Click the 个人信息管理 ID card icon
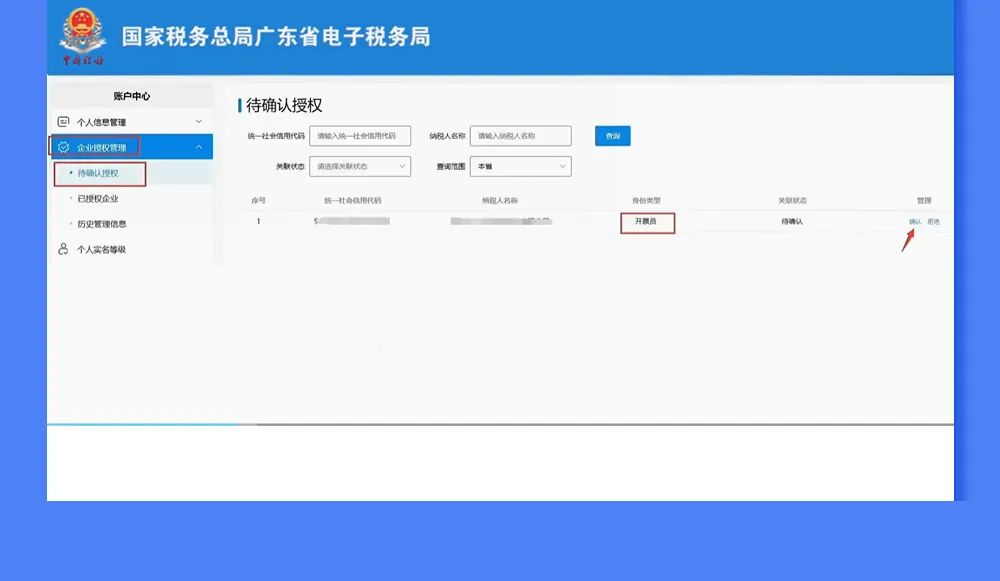 [63, 121]
